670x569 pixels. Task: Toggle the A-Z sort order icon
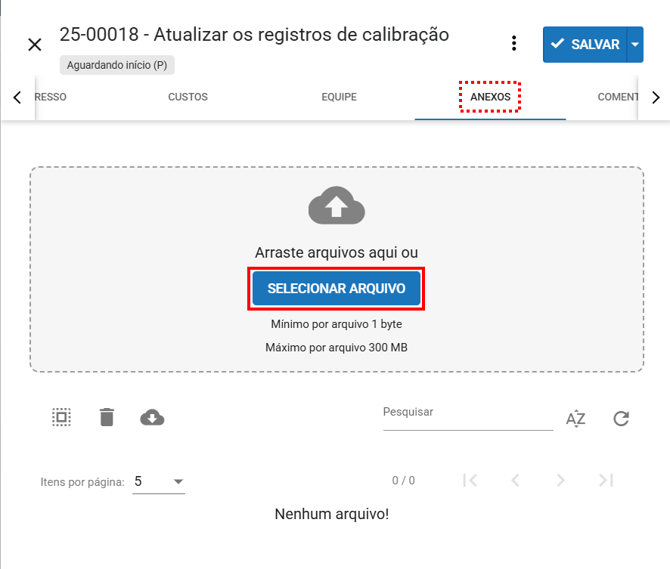576,419
